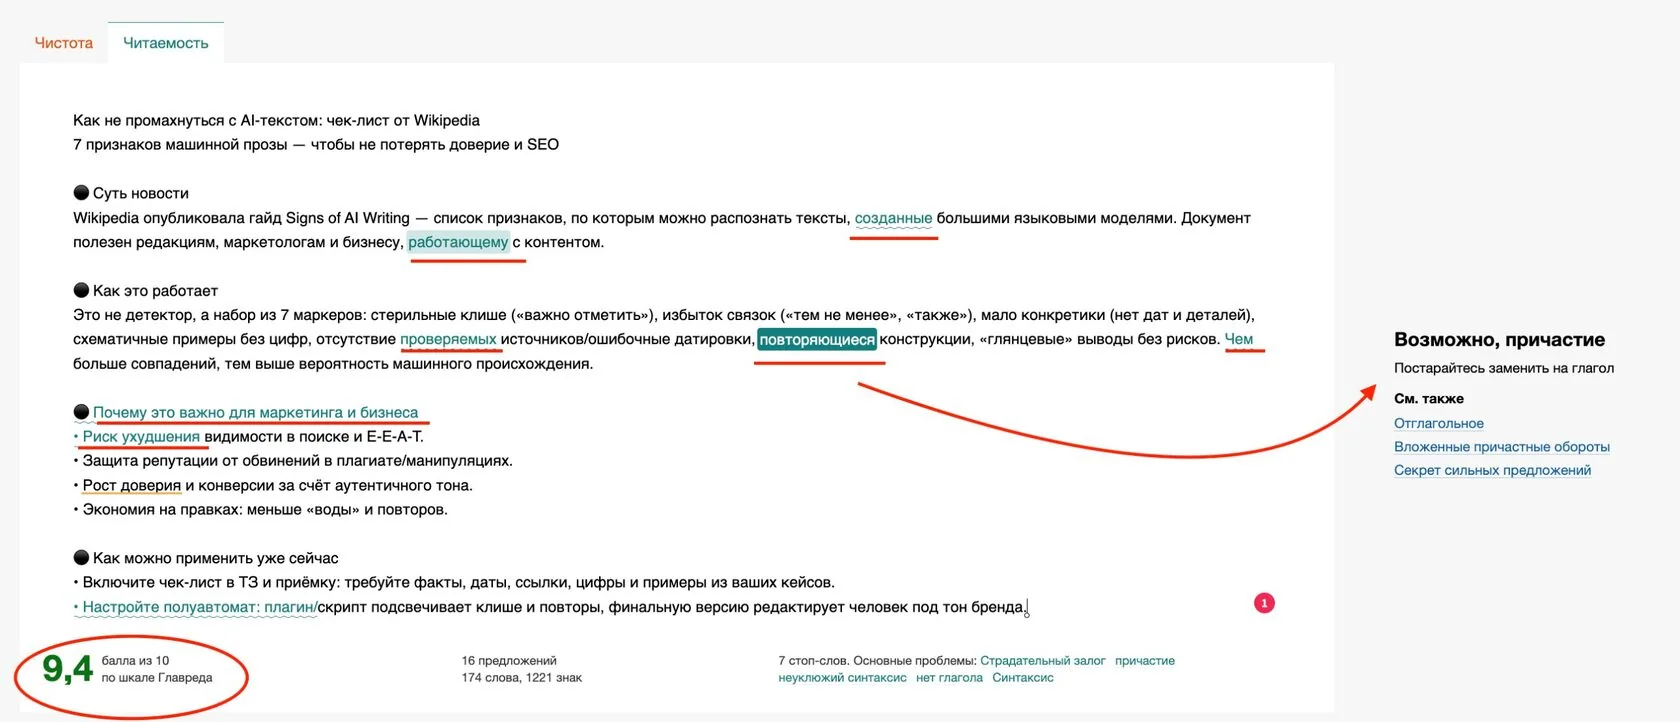Click the нет глагола problem link
1680x722 pixels.
tap(949, 678)
